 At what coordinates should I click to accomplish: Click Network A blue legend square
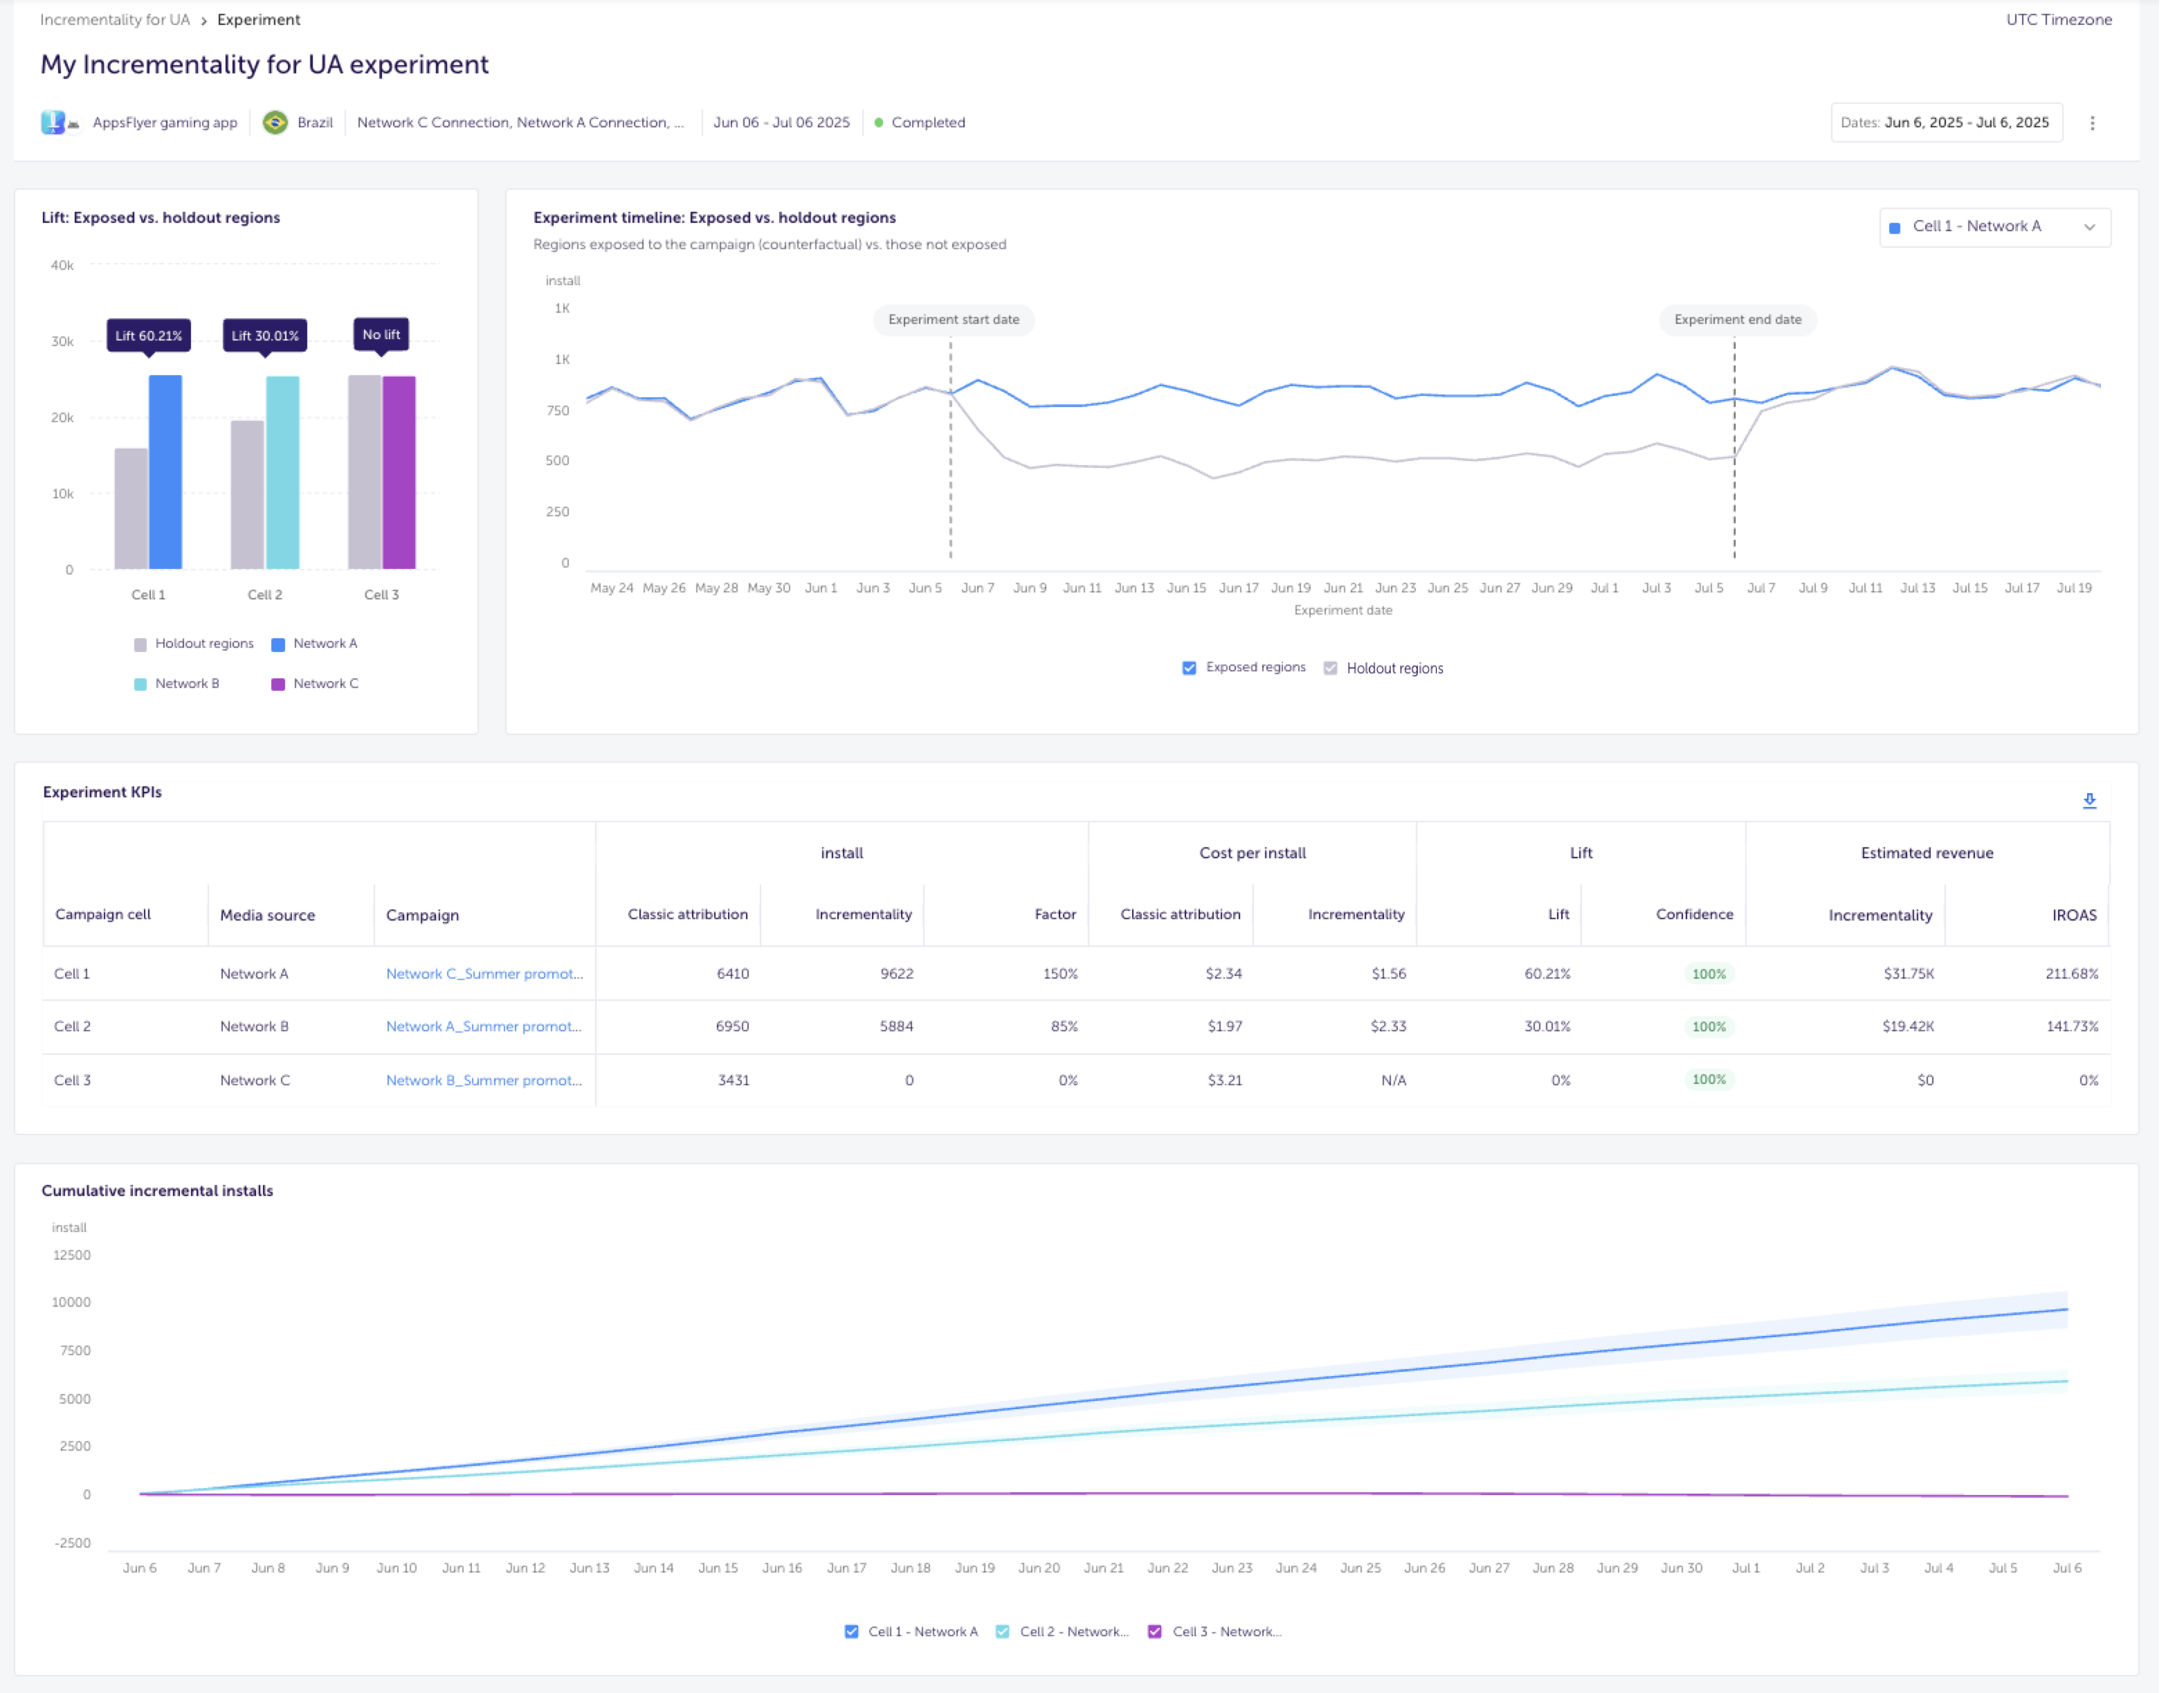tap(278, 644)
